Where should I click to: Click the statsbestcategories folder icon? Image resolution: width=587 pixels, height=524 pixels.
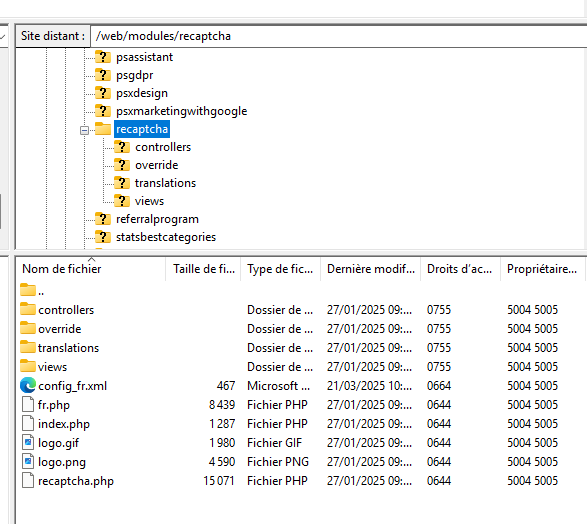point(103,237)
